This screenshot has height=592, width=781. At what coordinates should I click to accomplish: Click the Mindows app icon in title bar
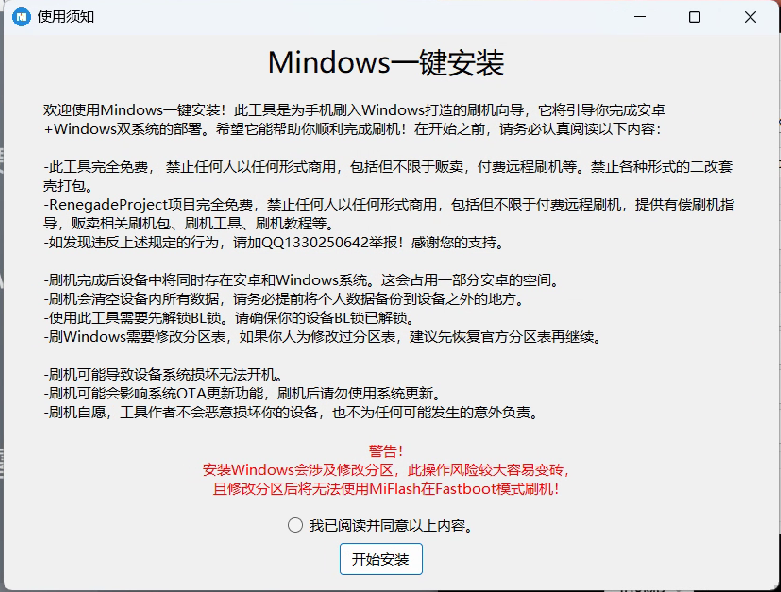pos(20,17)
